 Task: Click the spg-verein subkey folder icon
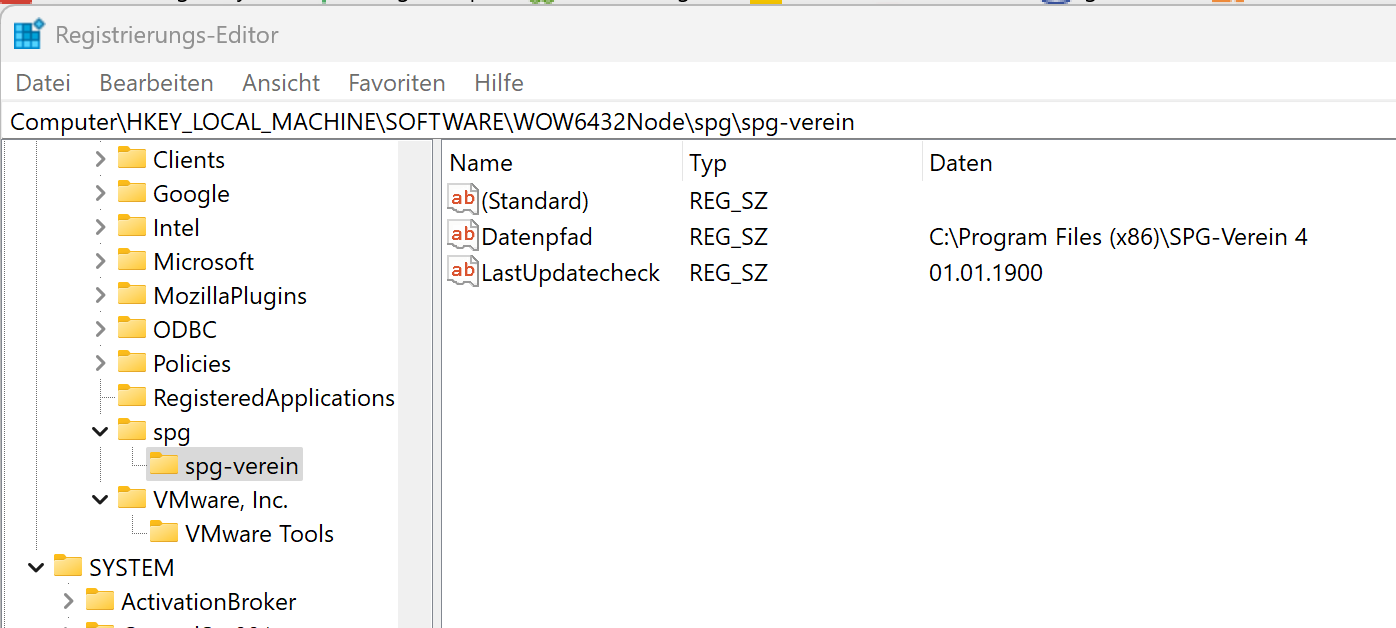point(164,465)
